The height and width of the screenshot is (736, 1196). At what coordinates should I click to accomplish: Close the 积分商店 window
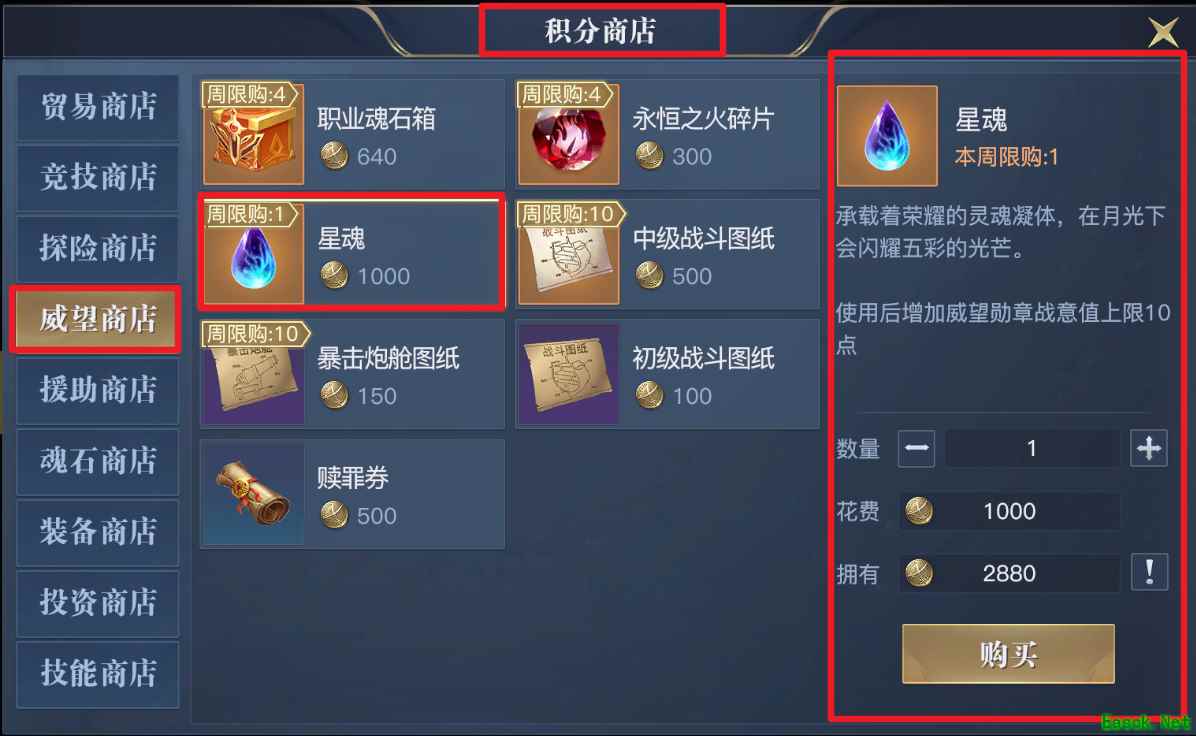click(1163, 32)
